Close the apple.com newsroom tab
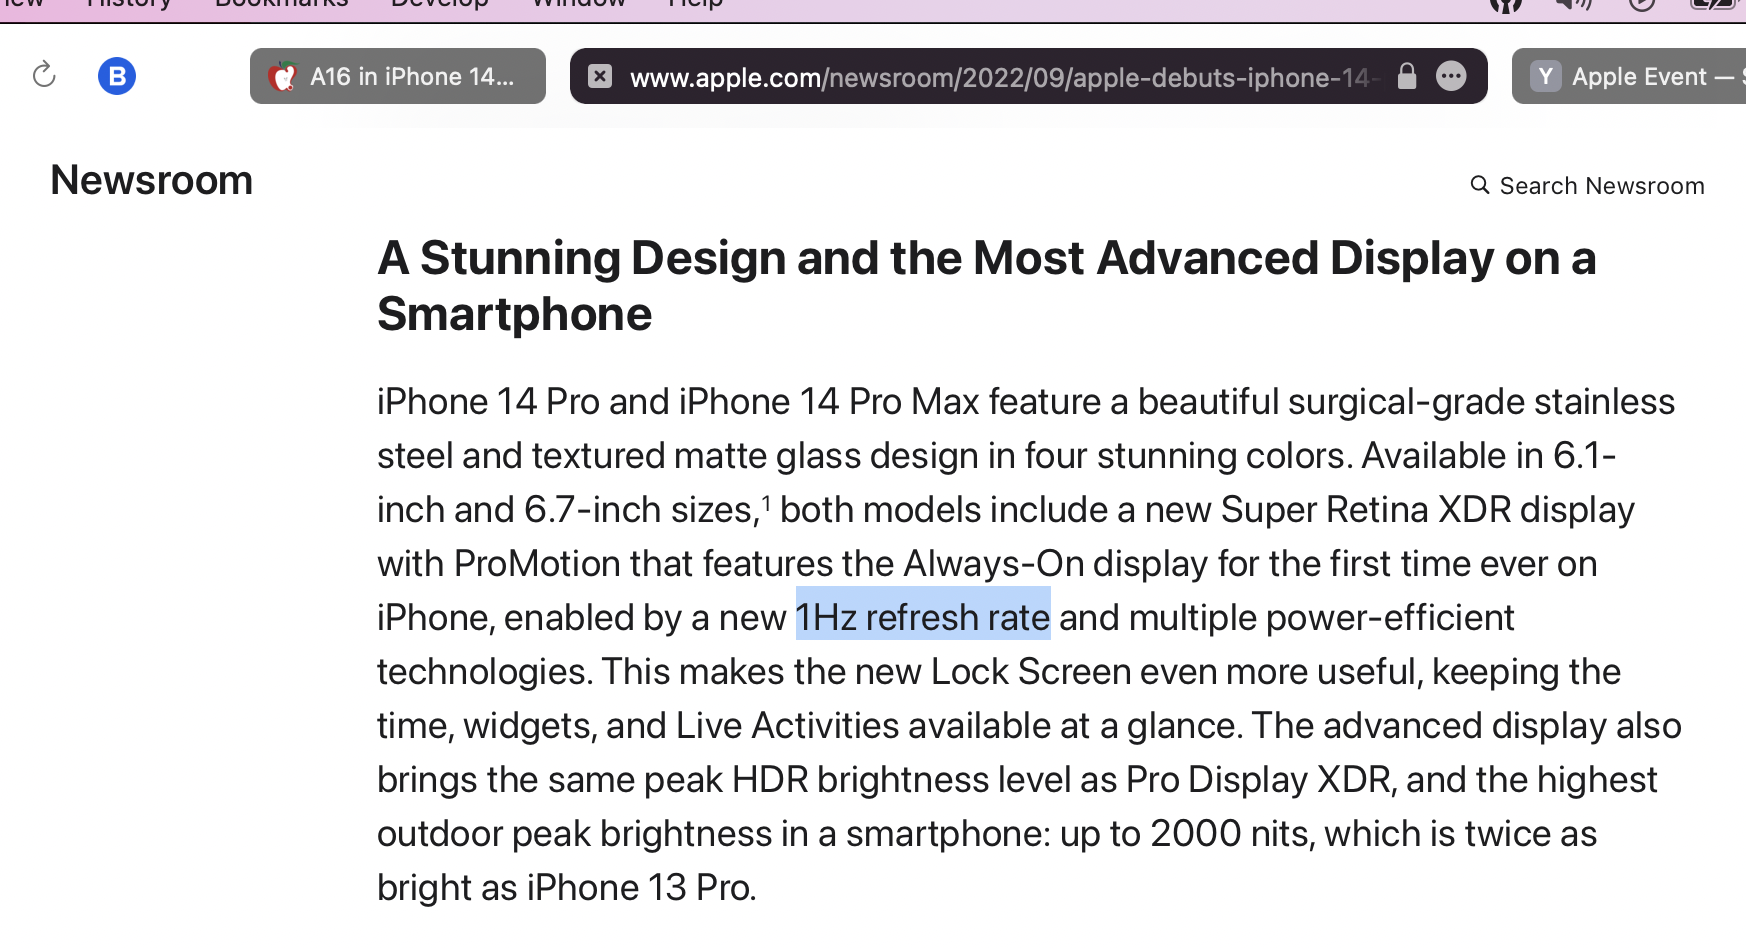The height and width of the screenshot is (948, 1746). point(600,76)
